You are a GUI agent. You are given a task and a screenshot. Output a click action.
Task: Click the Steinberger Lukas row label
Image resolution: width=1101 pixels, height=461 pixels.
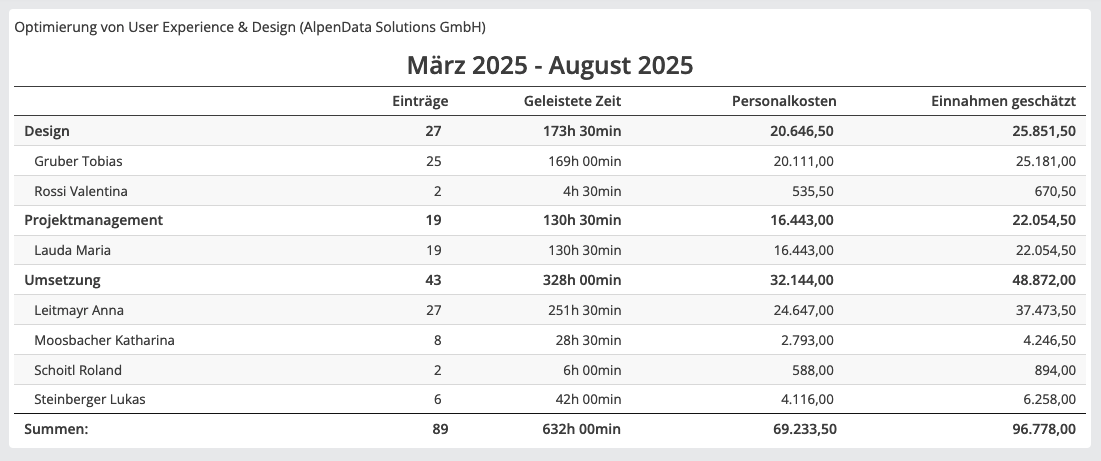[90, 400]
